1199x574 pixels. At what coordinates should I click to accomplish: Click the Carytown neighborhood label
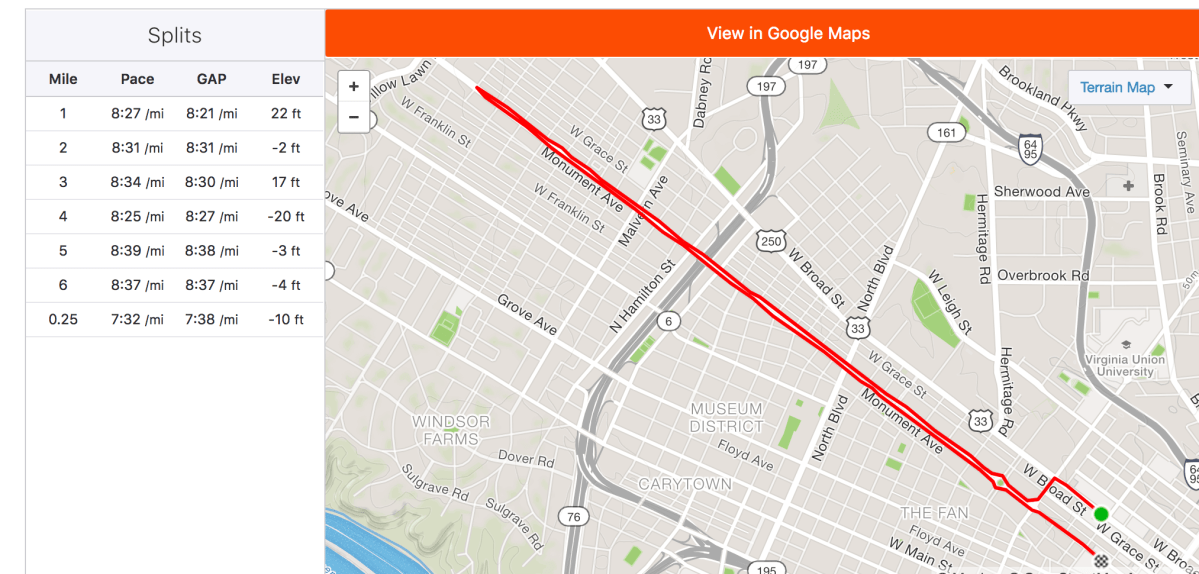(685, 485)
